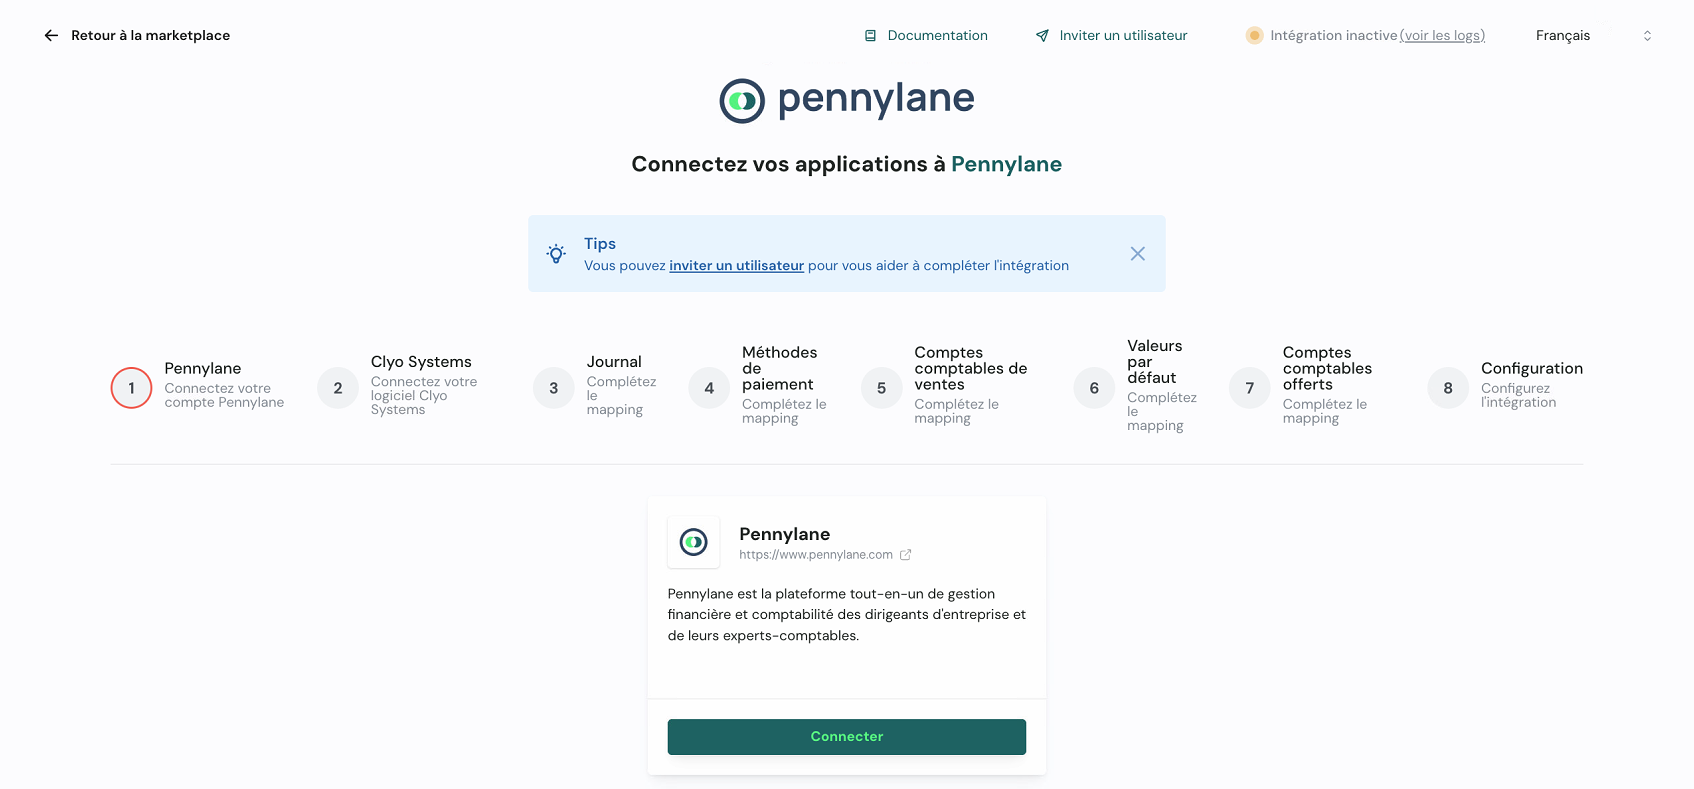Click the paper plane invite icon
This screenshot has width=1694, height=789.
coord(1042,35)
